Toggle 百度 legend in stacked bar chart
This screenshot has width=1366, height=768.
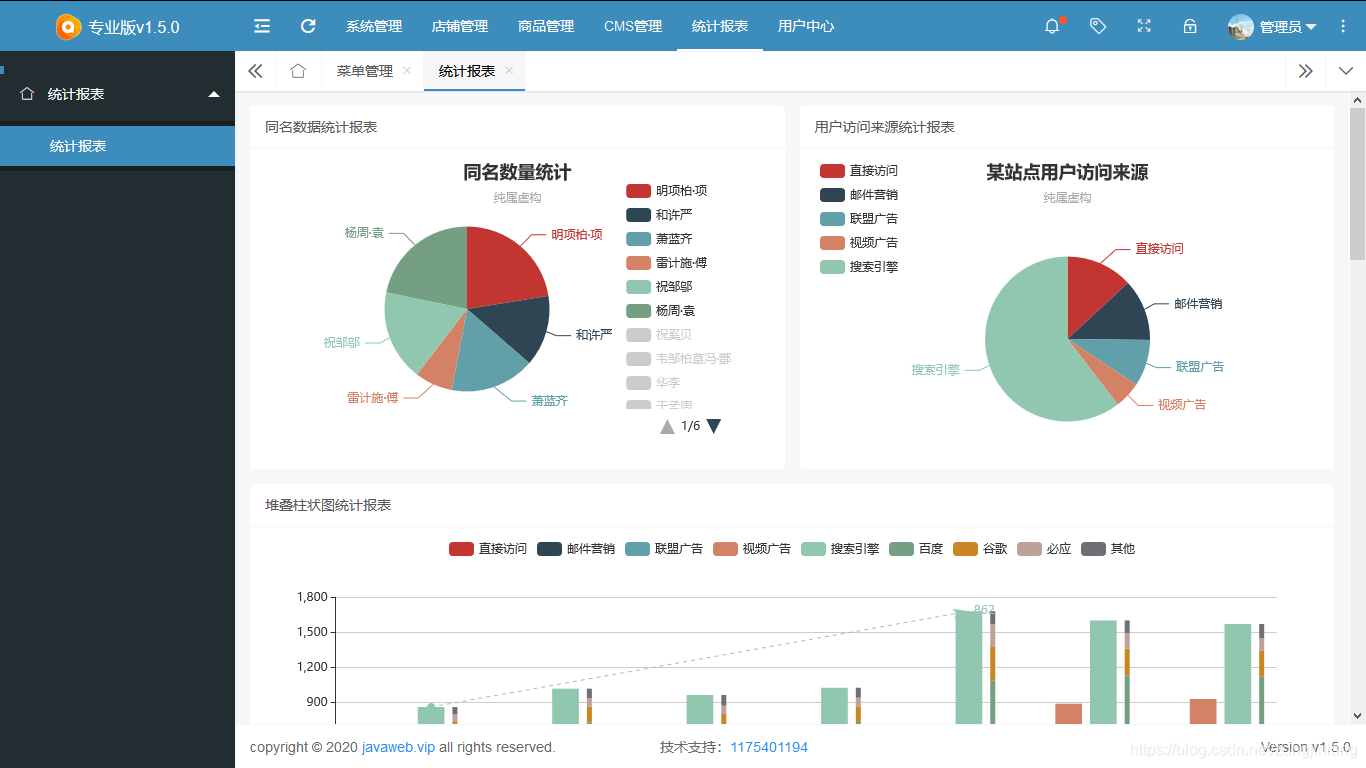[x=916, y=549]
